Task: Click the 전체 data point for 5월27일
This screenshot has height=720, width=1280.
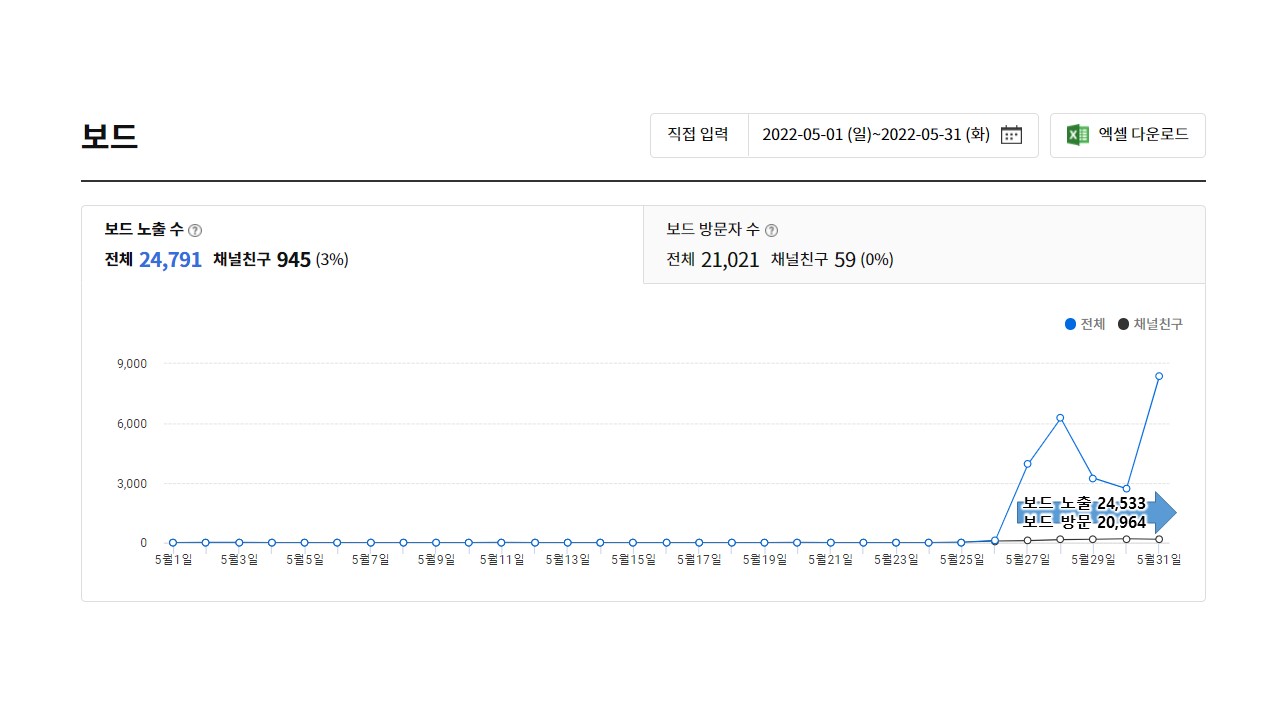Action: [1027, 464]
